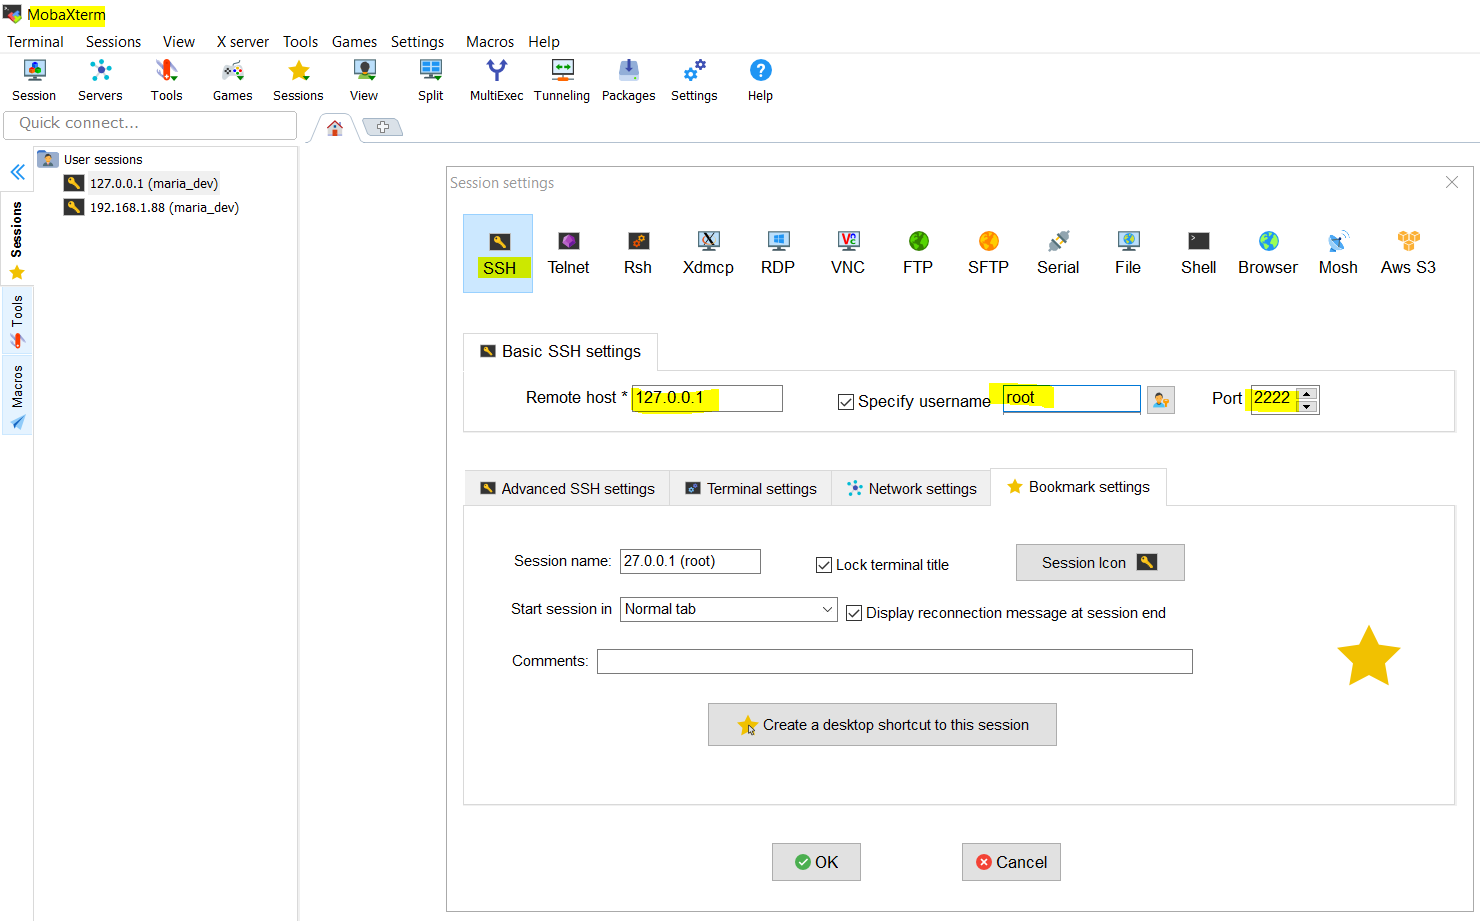This screenshot has height=921, width=1480.
Task: Select the Aws S3 session type
Action: tap(1408, 253)
